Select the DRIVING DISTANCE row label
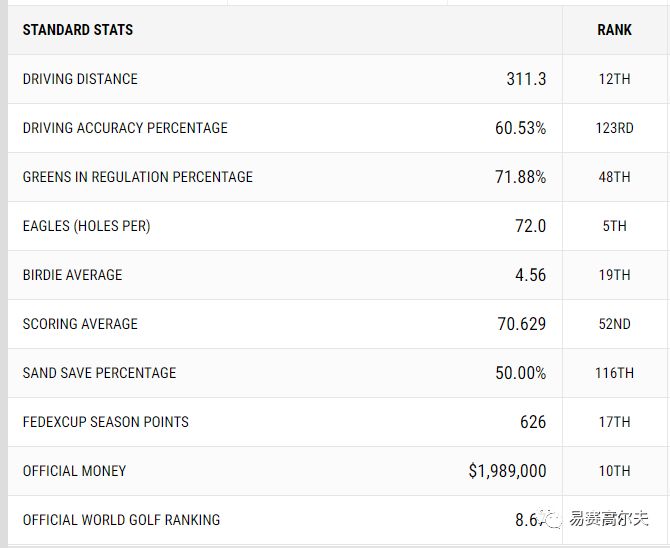The image size is (670, 548). click(x=80, y=79)
